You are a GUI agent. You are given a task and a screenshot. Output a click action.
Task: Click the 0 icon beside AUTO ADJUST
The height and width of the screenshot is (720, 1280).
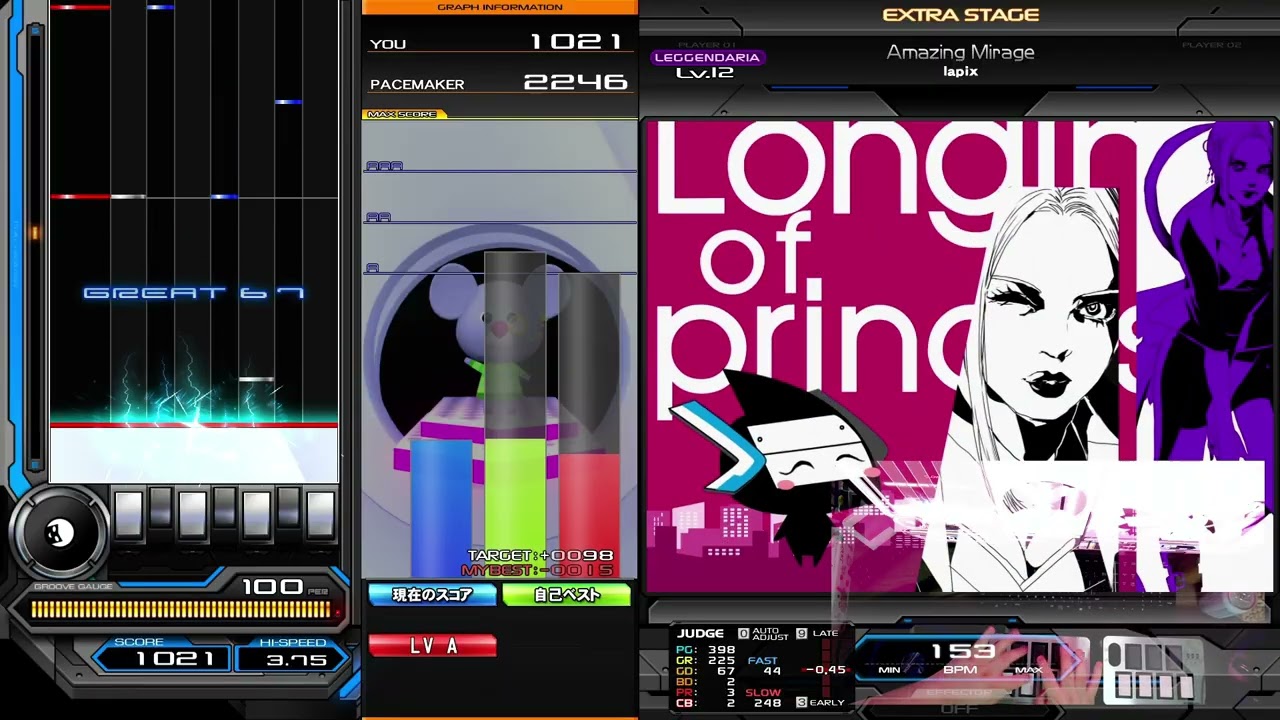coord(743,634)
